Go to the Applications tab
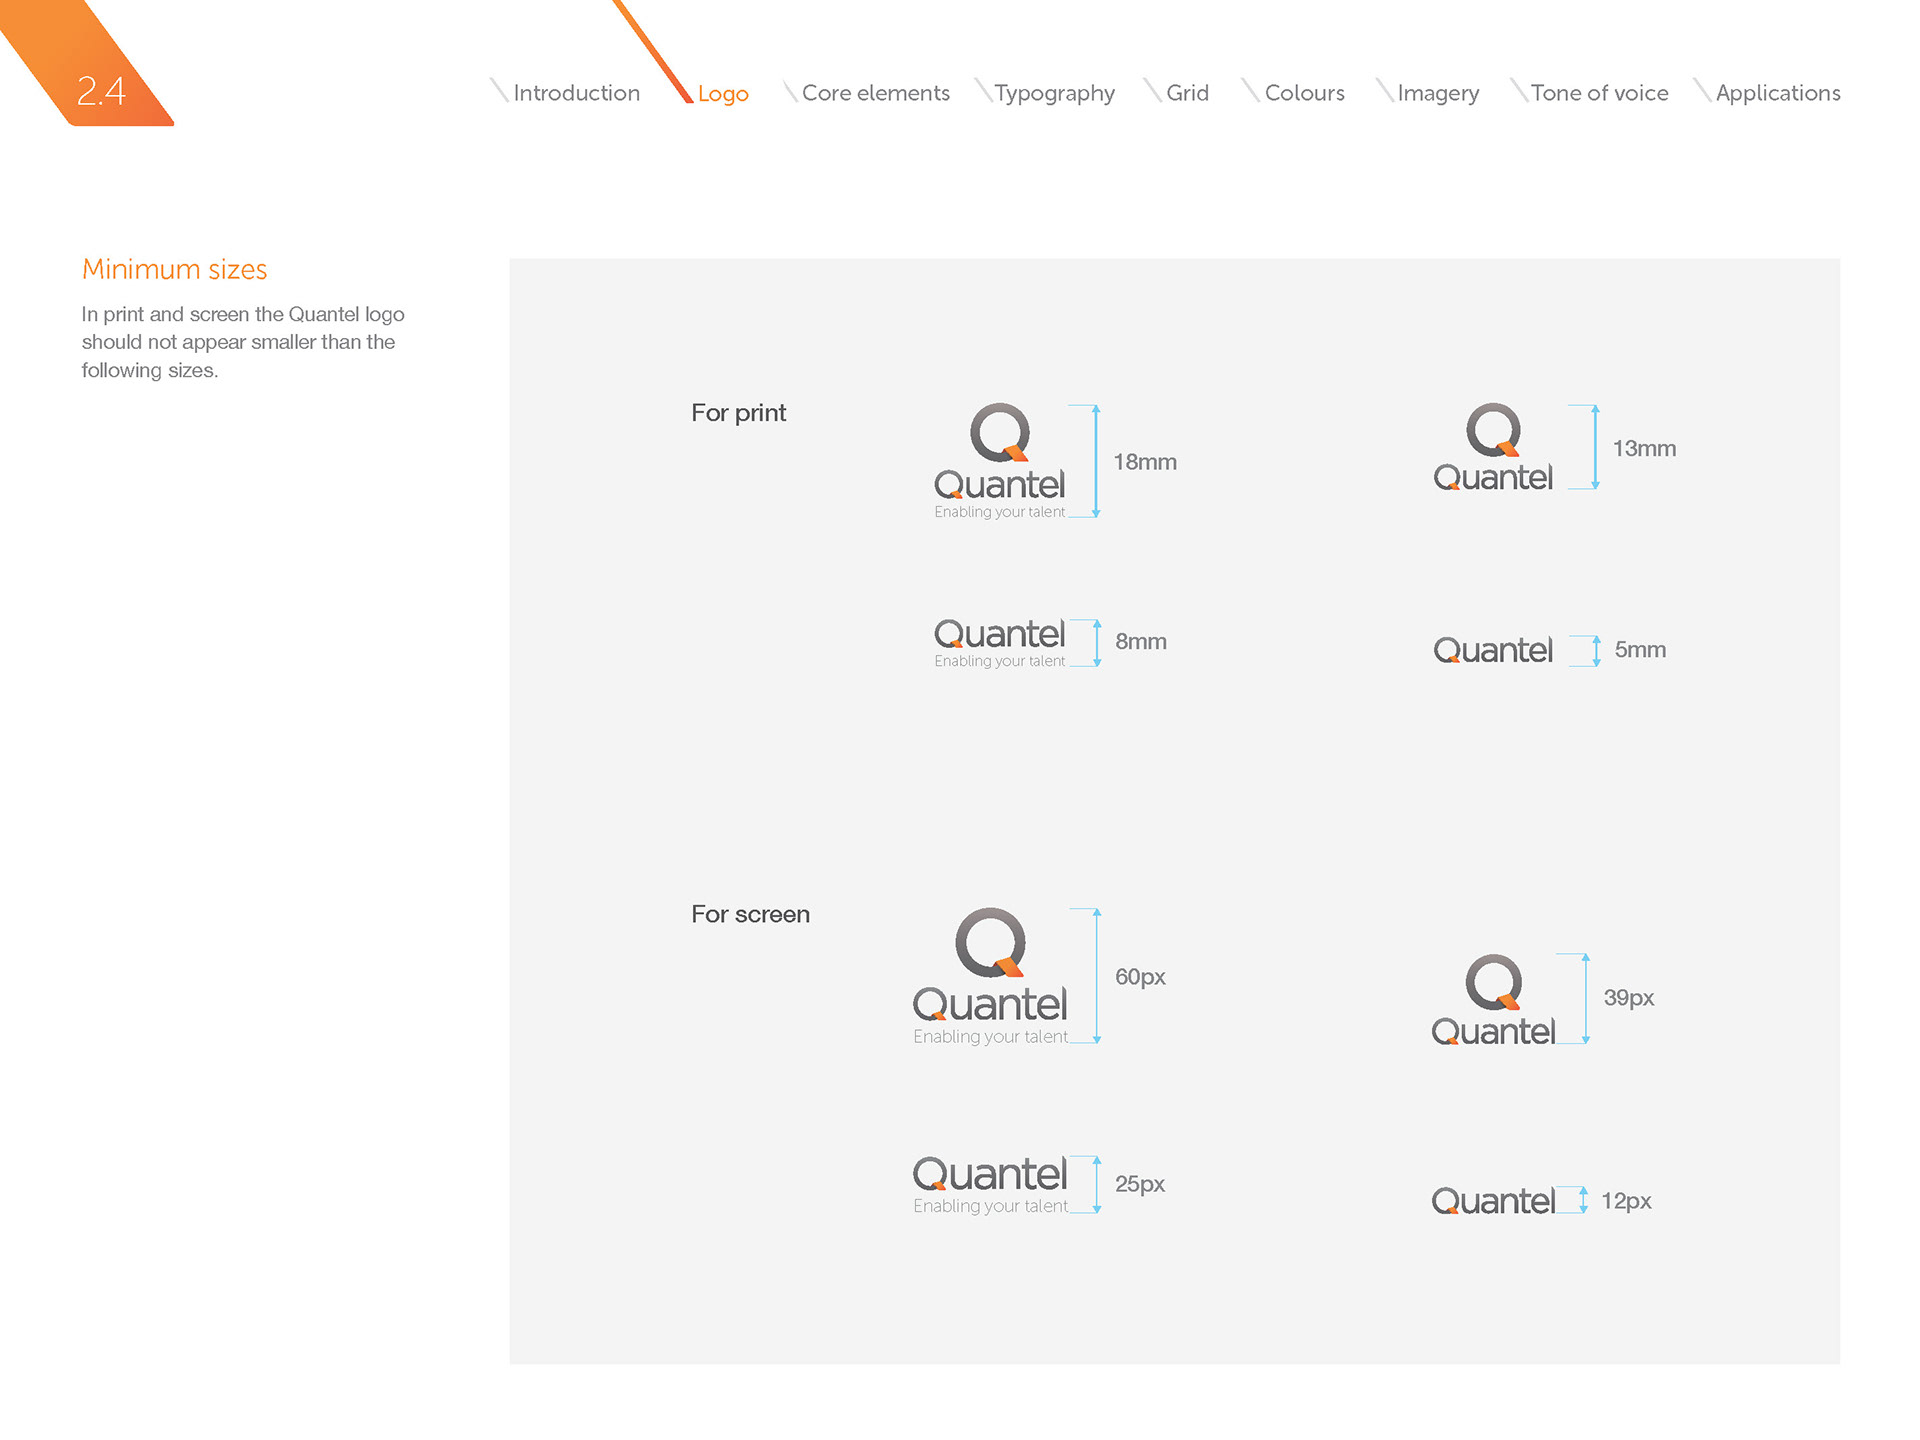The image size is (1920, 1440). pos(1778,94)
